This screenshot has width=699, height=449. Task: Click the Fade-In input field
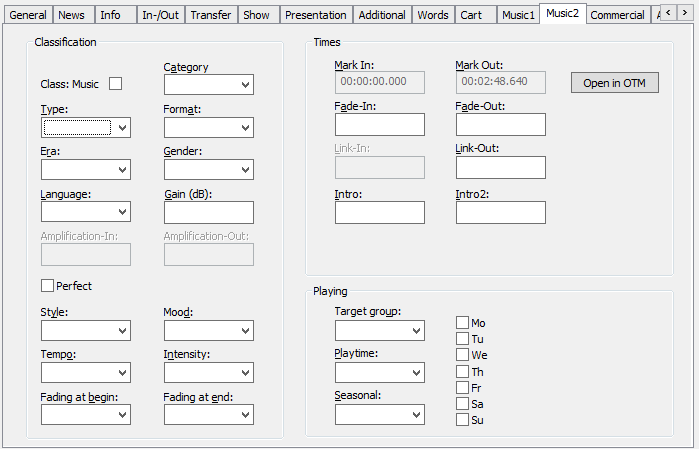(379, 124)
